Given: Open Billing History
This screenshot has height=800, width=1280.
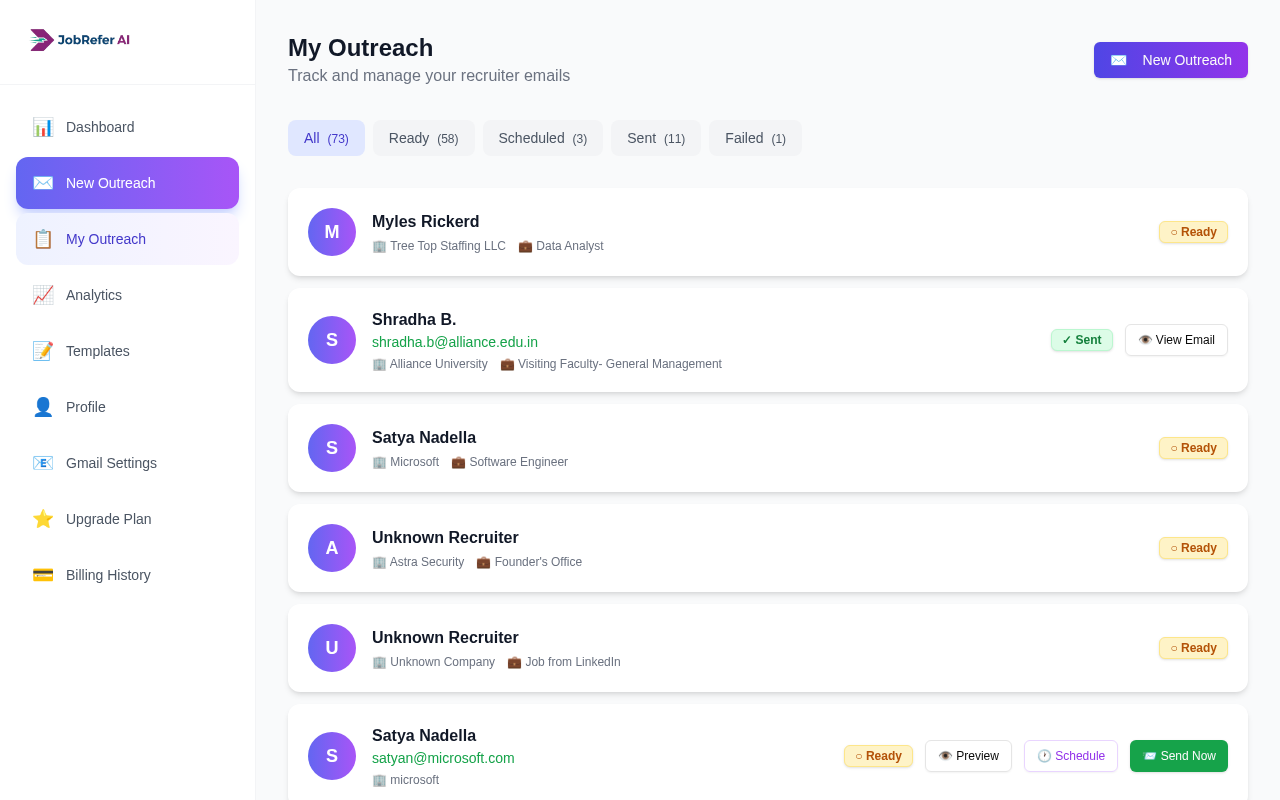Looking at the screenshot, I should tap(127, 575).
